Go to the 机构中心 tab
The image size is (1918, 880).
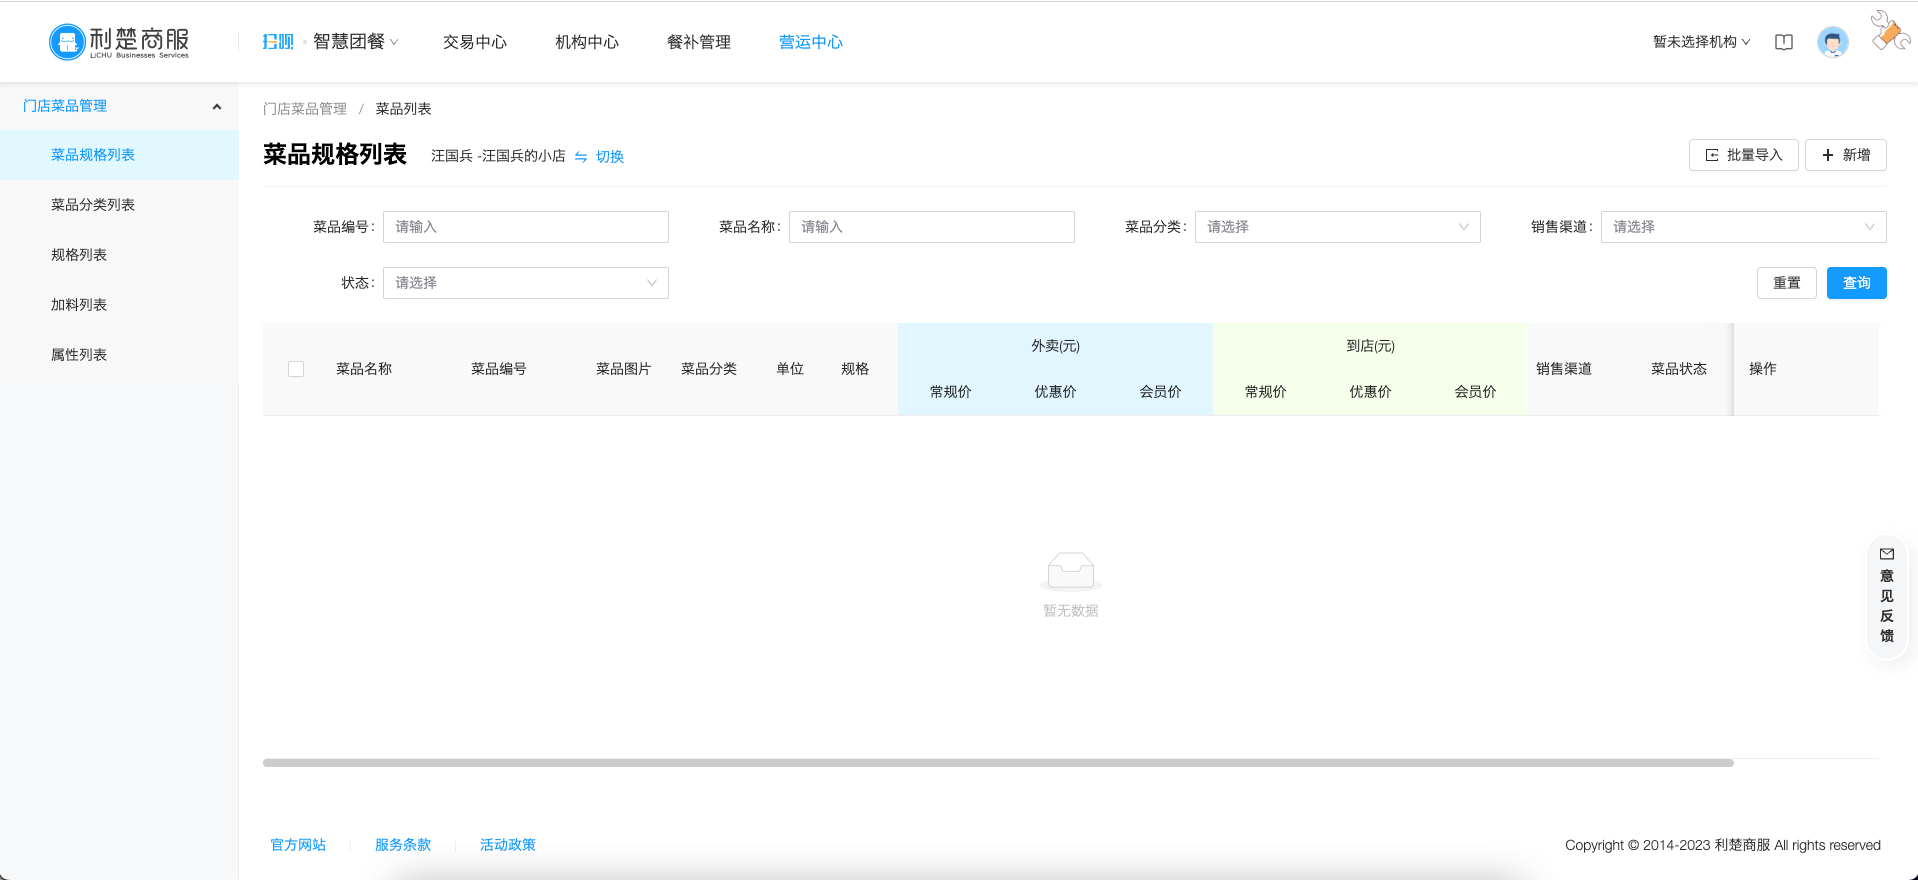click(587, 42)
